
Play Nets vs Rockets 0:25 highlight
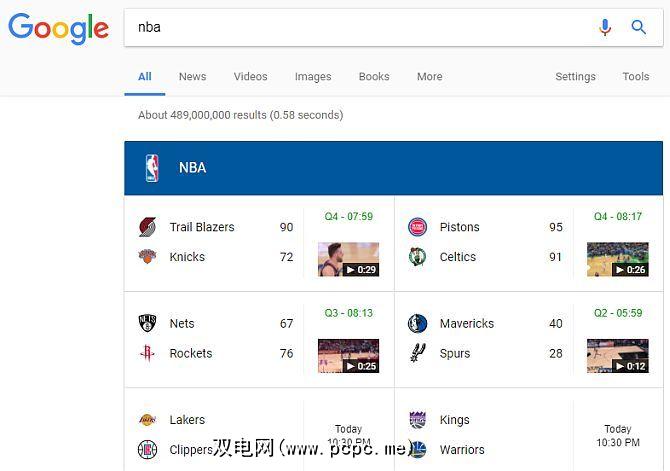pos(348,356)
